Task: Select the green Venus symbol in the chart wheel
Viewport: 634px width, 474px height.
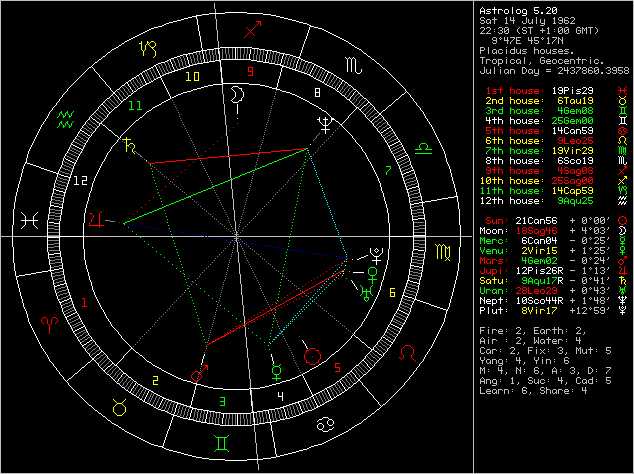Action: pyautogui.click(x=372, y=274)
